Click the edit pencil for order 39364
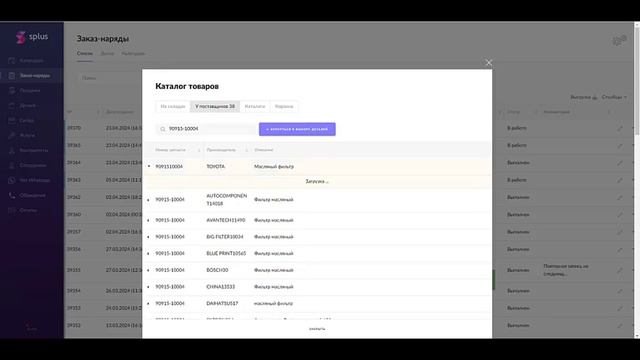 pyautogui.click(x=620, y=162)
